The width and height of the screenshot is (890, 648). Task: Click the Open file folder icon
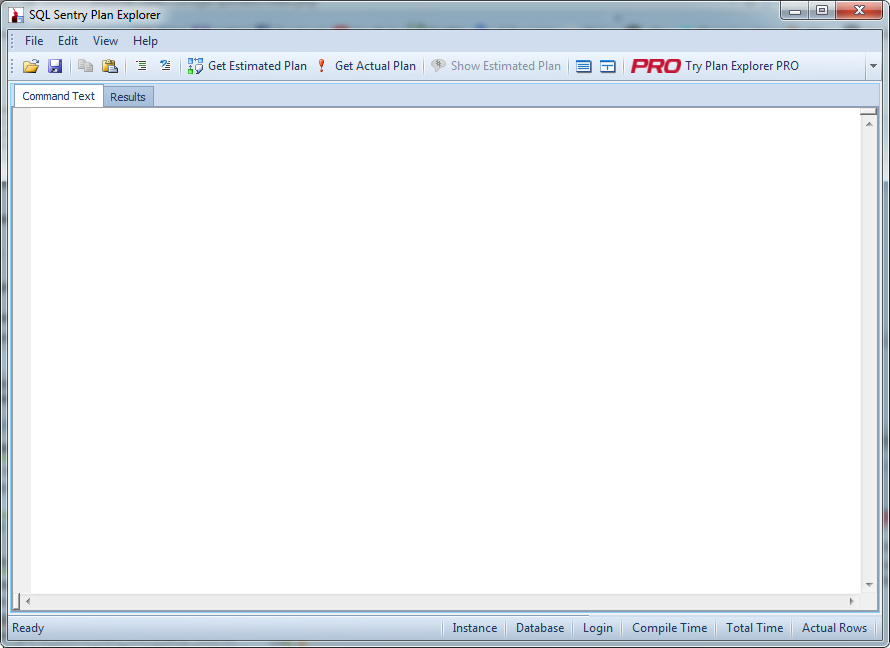31,66
